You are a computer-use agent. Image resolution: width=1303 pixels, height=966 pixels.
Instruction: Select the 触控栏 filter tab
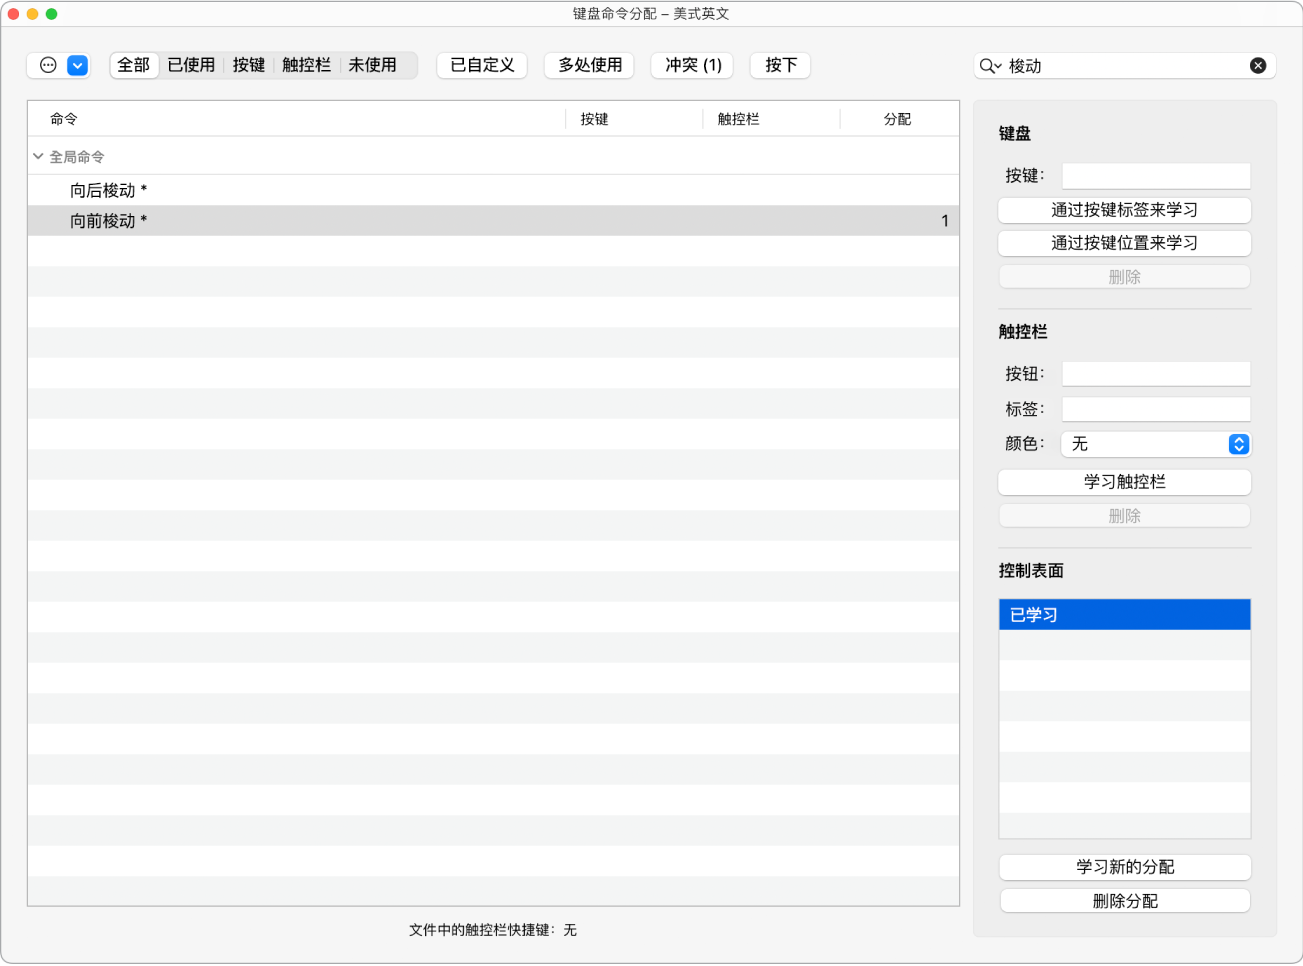coord(305,65)
